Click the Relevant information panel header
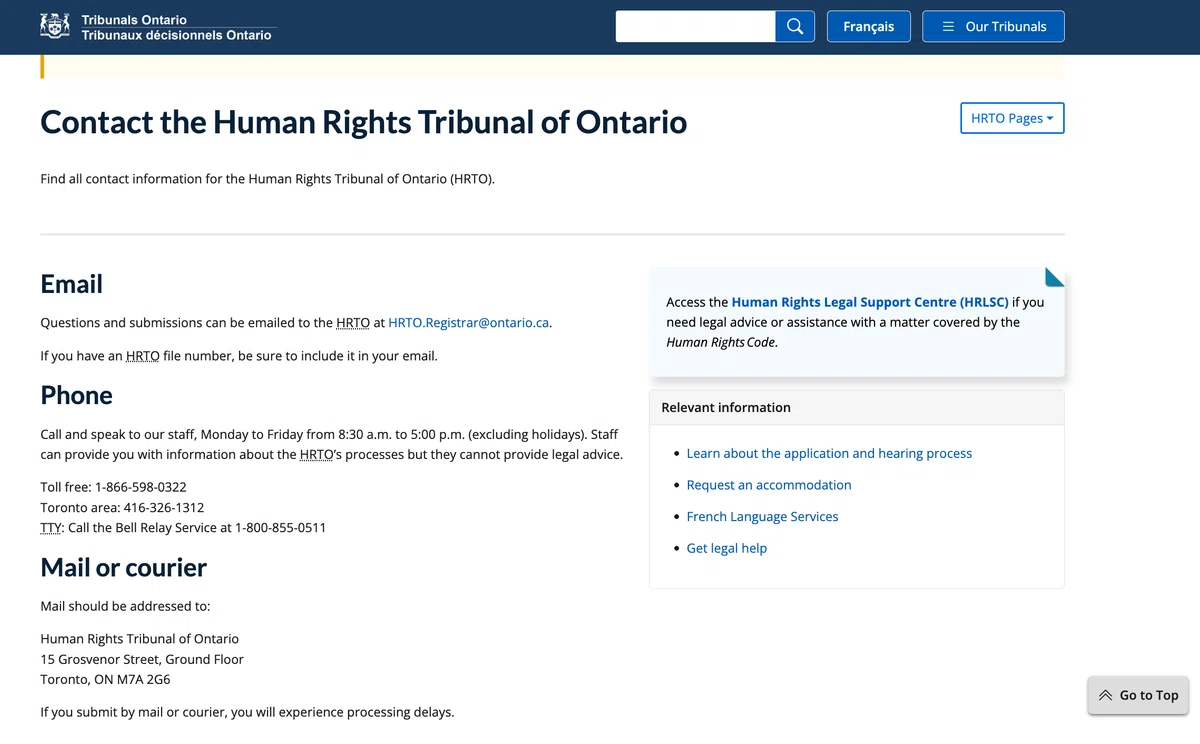This screenshot has height=744, width=1200. click(857, 408)
